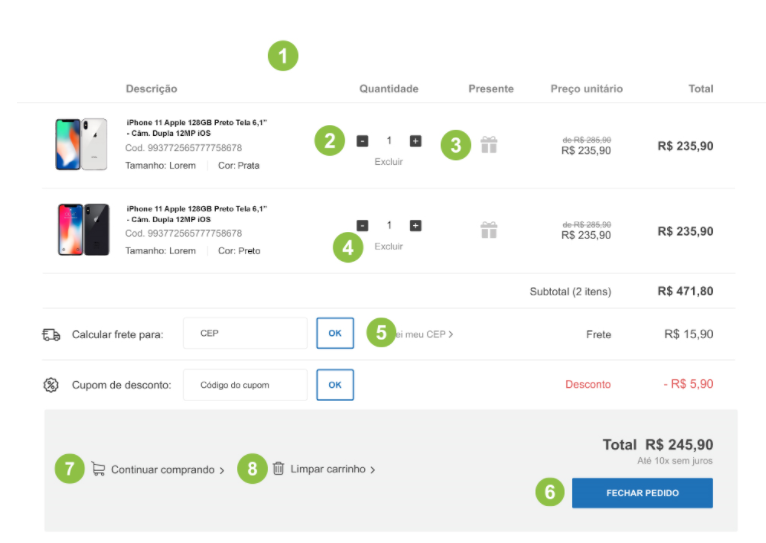Increase quantity of the silver iPhone
Image resolution: width=766 pixels, height=543 pixels.
click(415, 141)
